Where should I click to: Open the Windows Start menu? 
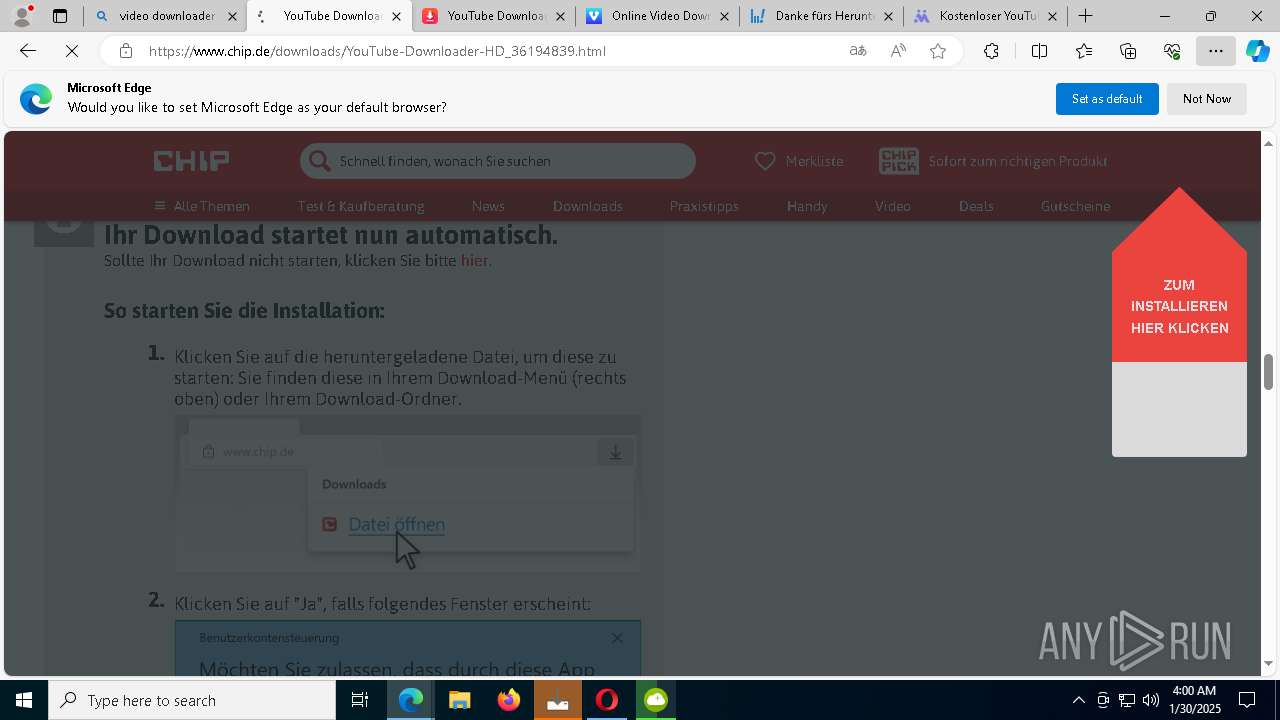24,700
